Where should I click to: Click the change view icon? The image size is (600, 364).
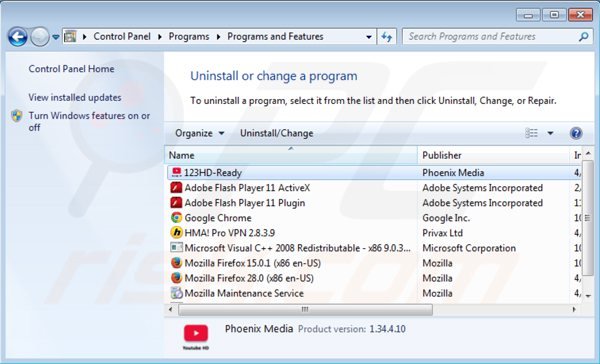click(531, 133)
